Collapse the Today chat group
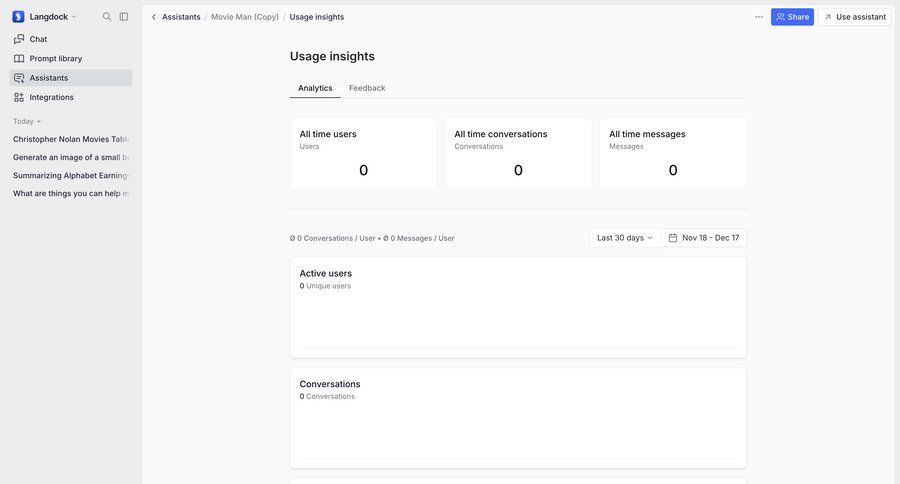Viewport: 900px width, 484px height. (27, 121)
